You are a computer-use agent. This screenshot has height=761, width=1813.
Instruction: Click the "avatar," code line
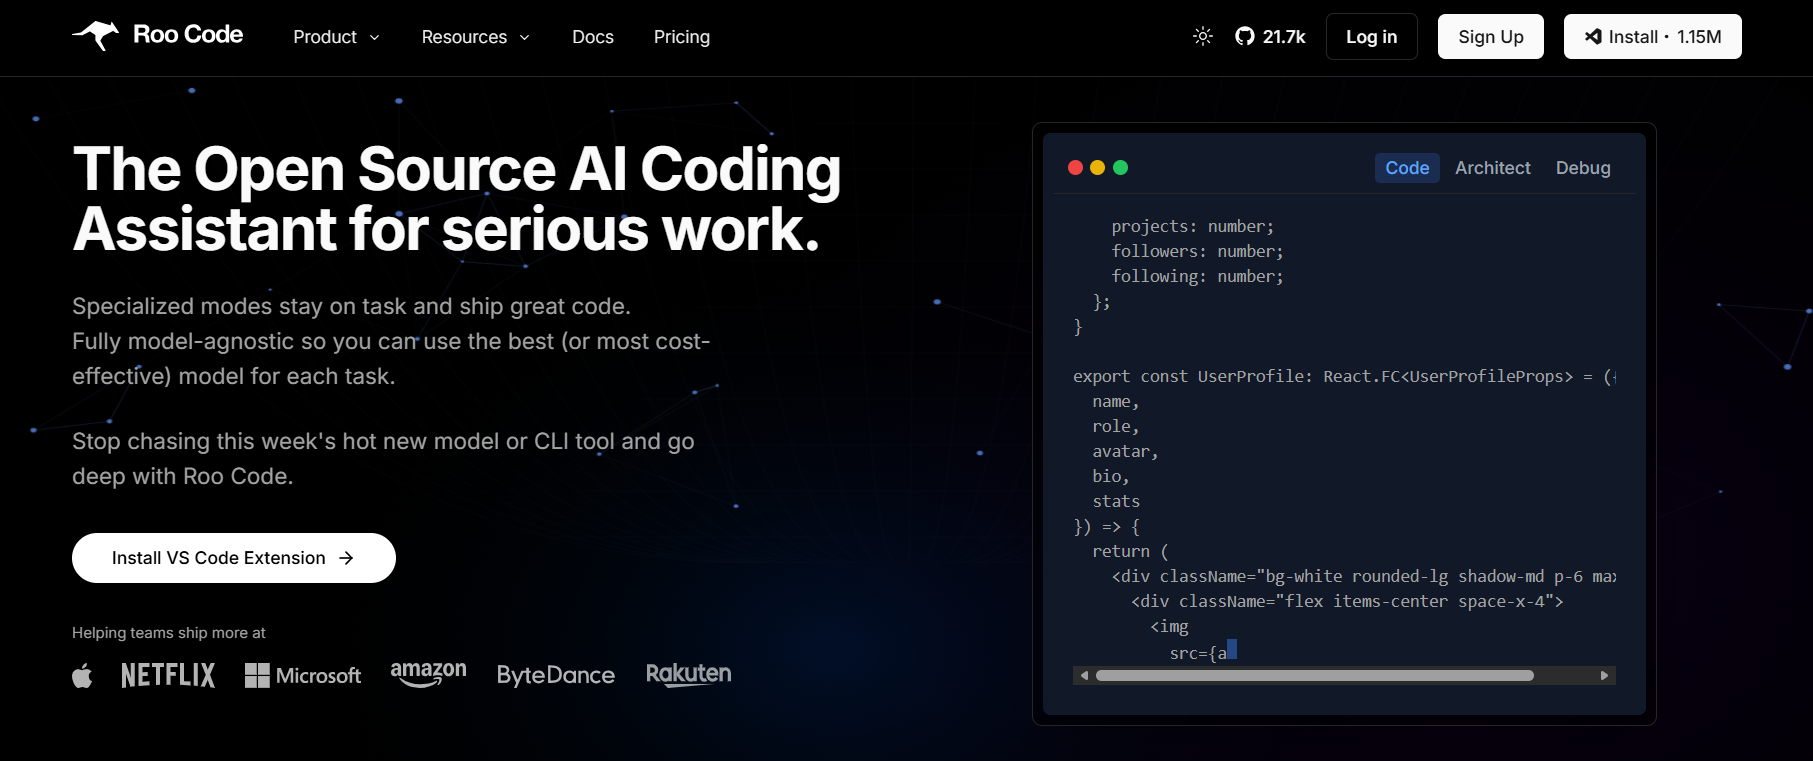[x=1125, y=452]
